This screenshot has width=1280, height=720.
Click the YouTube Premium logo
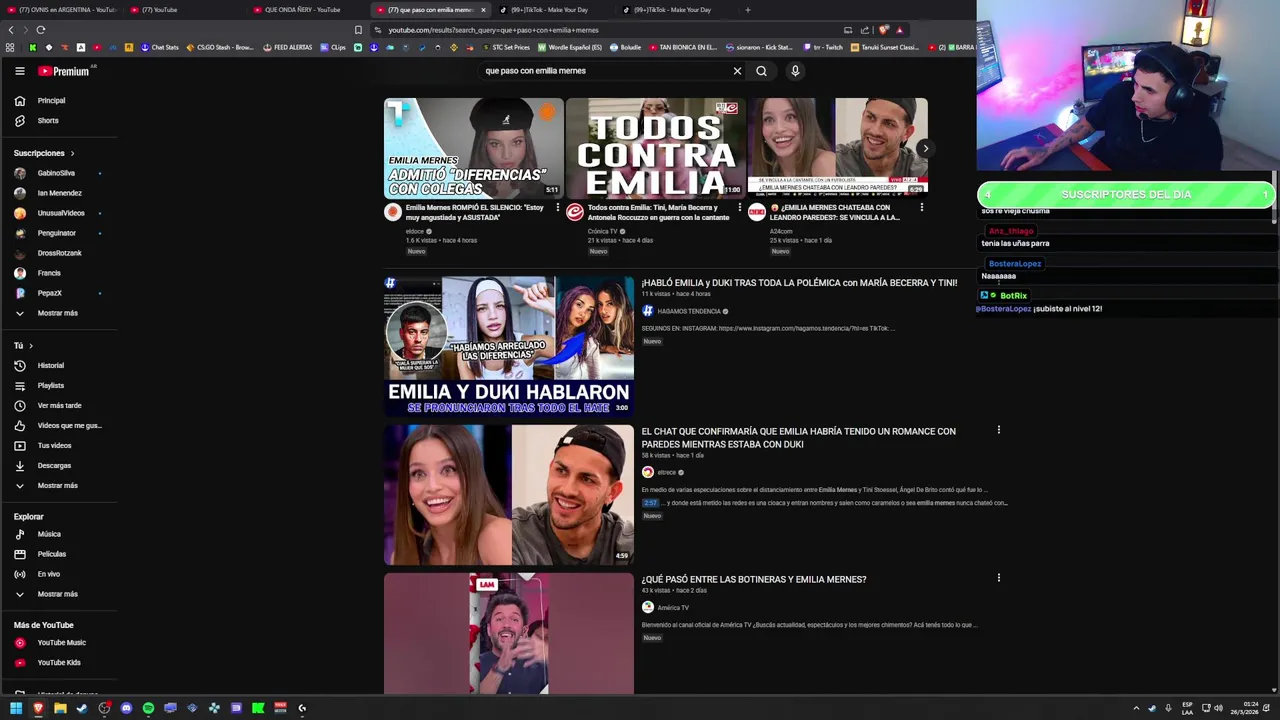click(64, 71)
